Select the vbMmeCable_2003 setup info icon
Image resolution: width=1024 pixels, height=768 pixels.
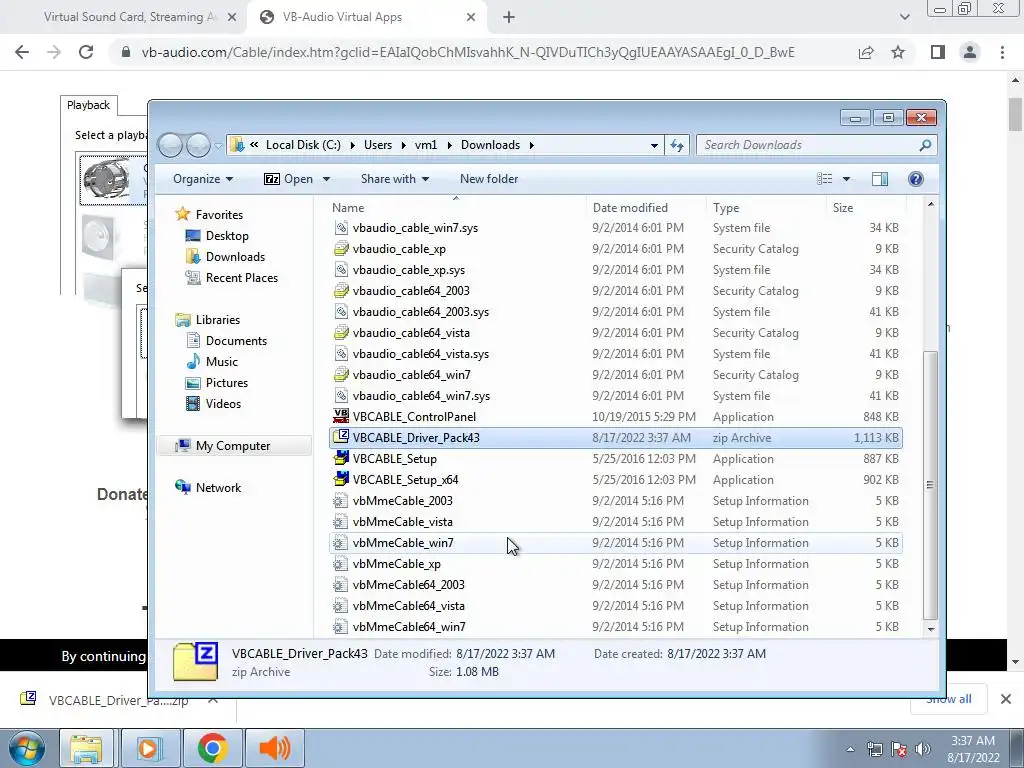(x=340, y=500)
